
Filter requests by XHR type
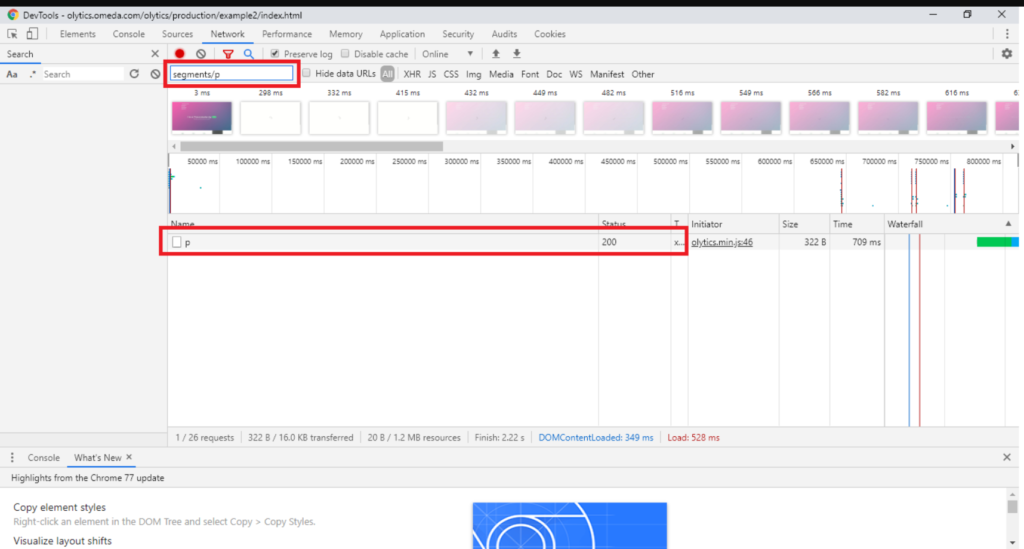click(x=412, y=74)
